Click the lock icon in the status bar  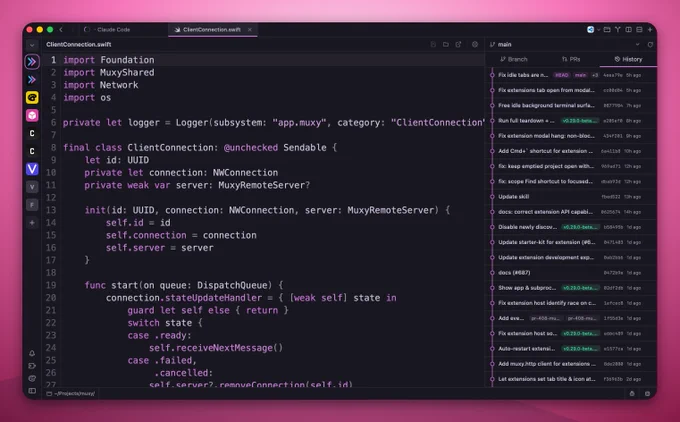point(632,393)
